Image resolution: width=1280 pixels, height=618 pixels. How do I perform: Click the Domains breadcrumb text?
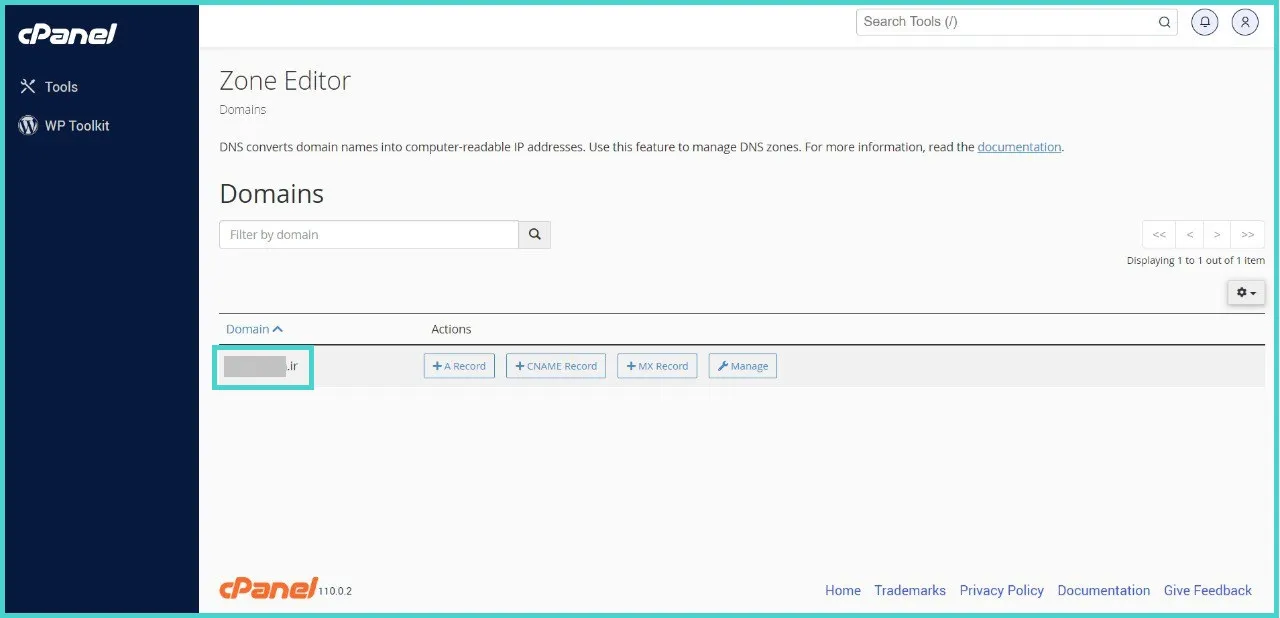point(243,110)
